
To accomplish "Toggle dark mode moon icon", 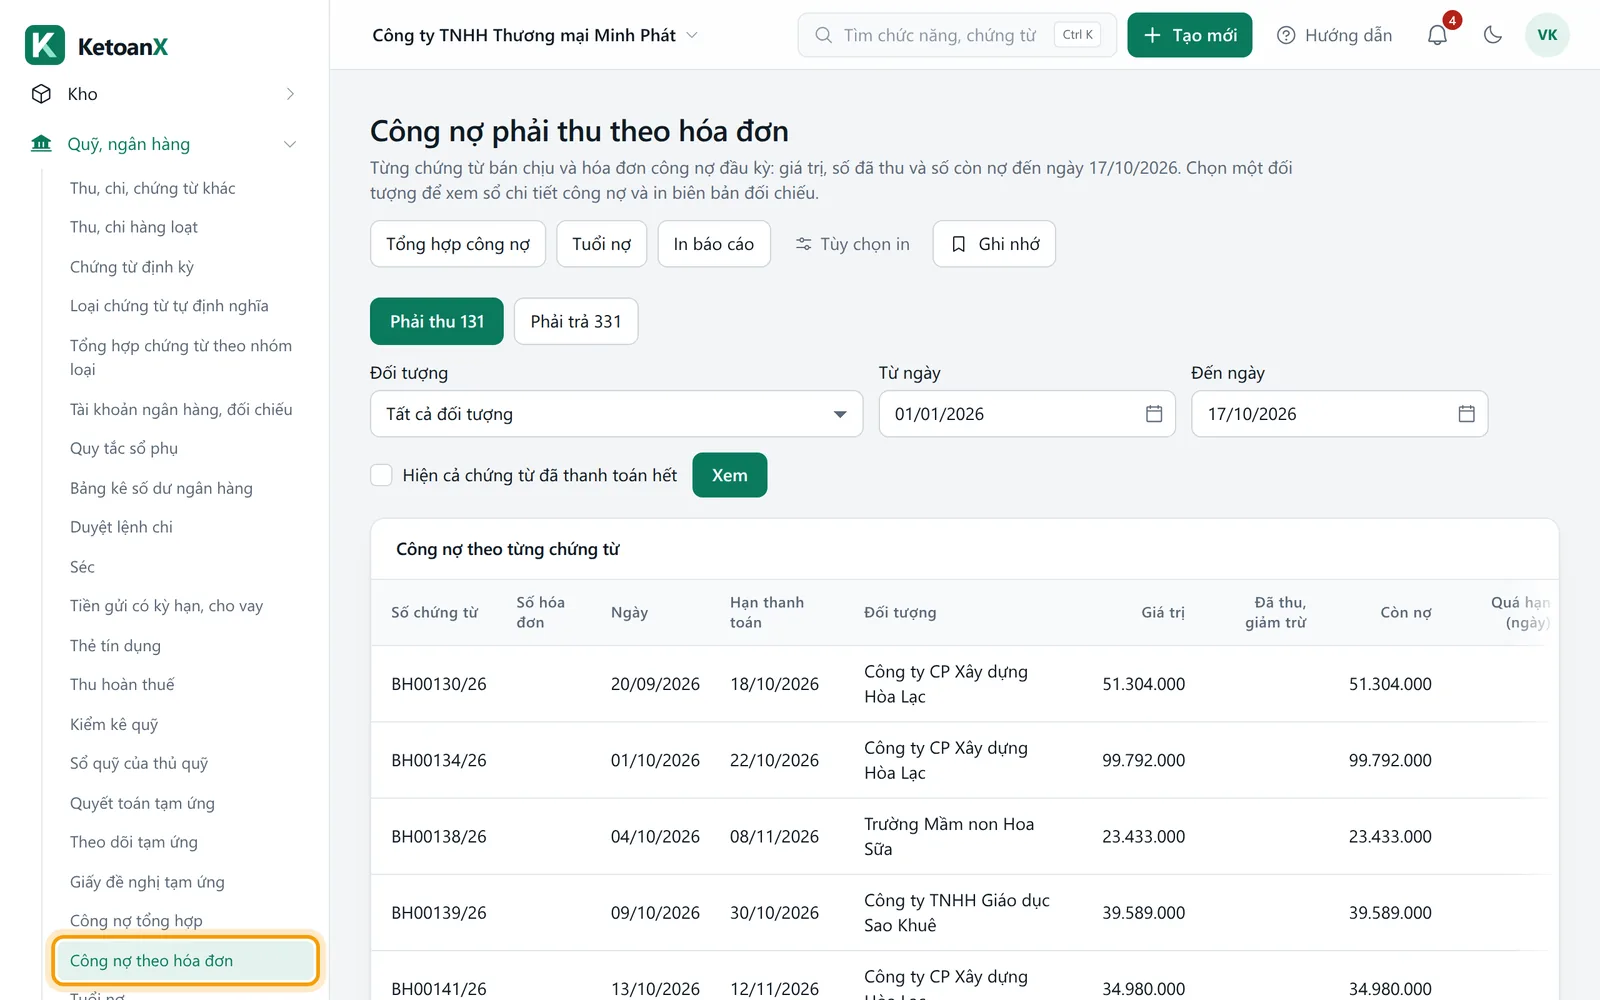I will pos(1493,35).
